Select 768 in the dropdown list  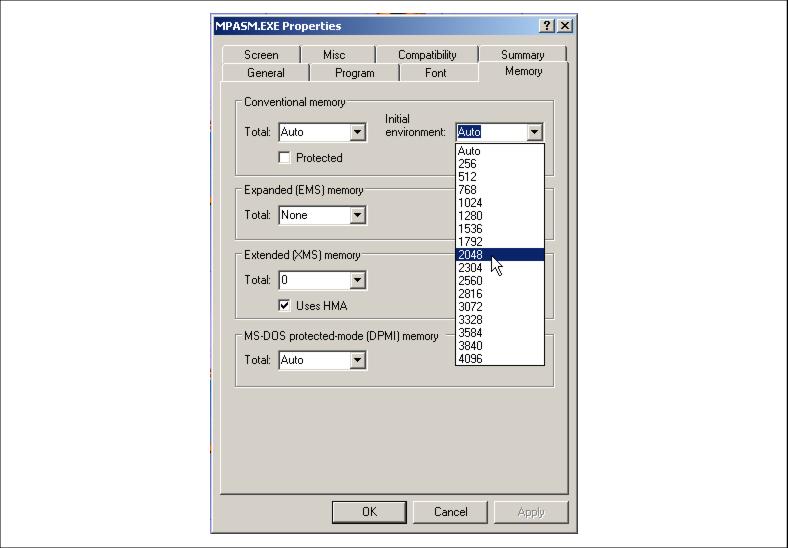click(500, 190)
